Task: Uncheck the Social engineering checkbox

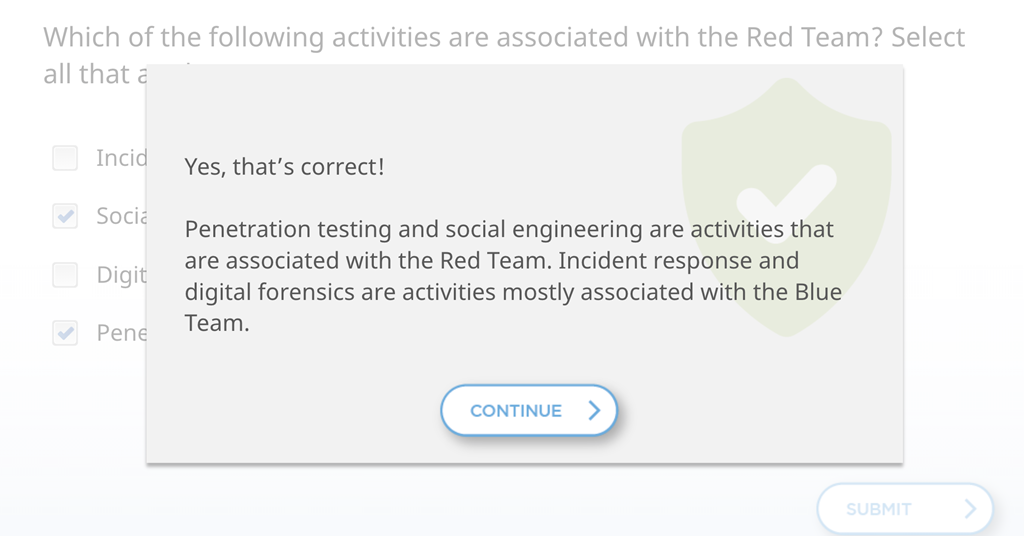Action: [65, 216]
